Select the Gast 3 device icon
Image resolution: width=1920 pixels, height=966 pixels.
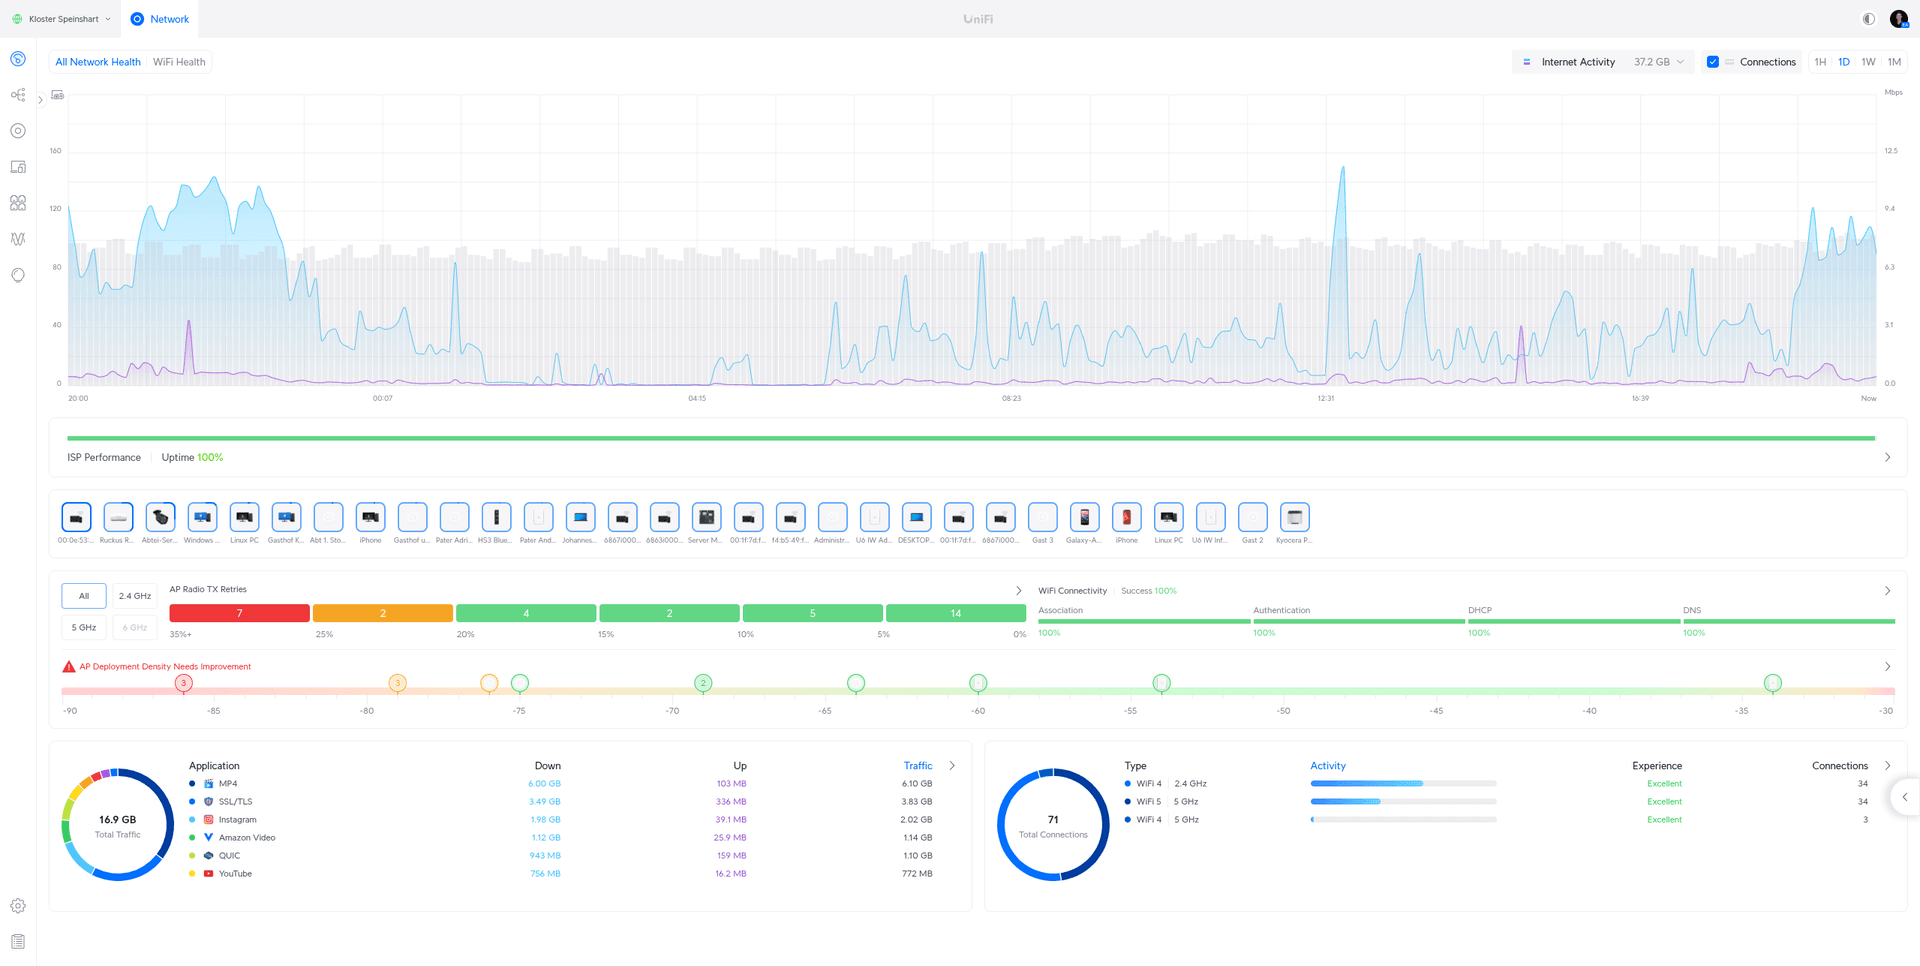coord(1042,517)
